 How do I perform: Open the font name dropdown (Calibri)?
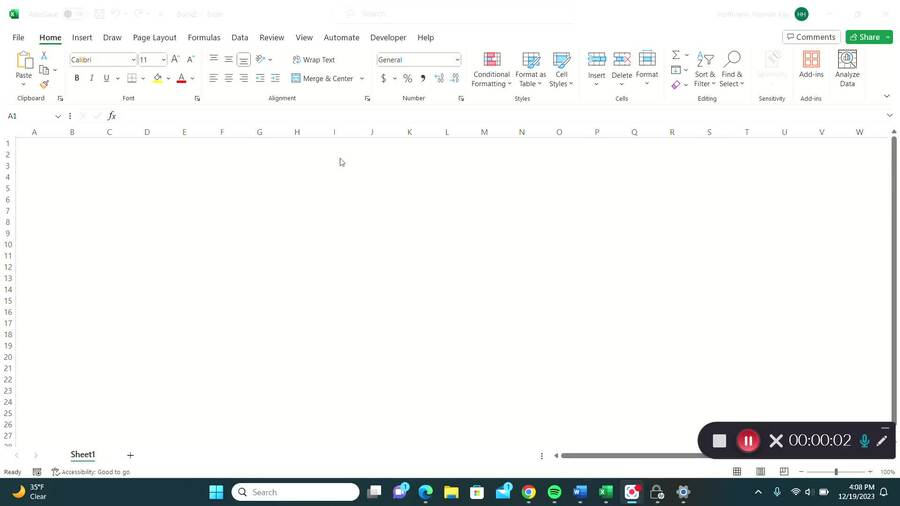click(133, 60)
